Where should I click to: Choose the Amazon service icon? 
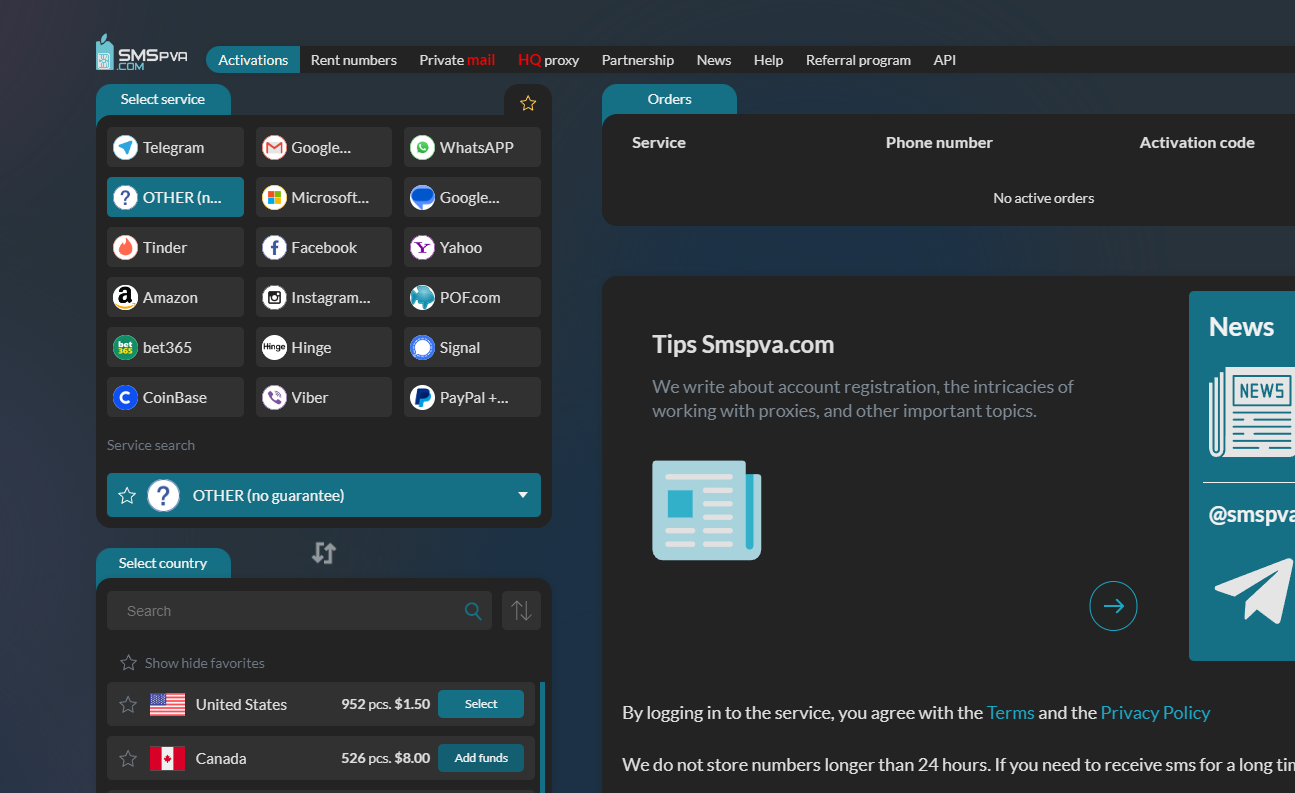coord(125,297)
